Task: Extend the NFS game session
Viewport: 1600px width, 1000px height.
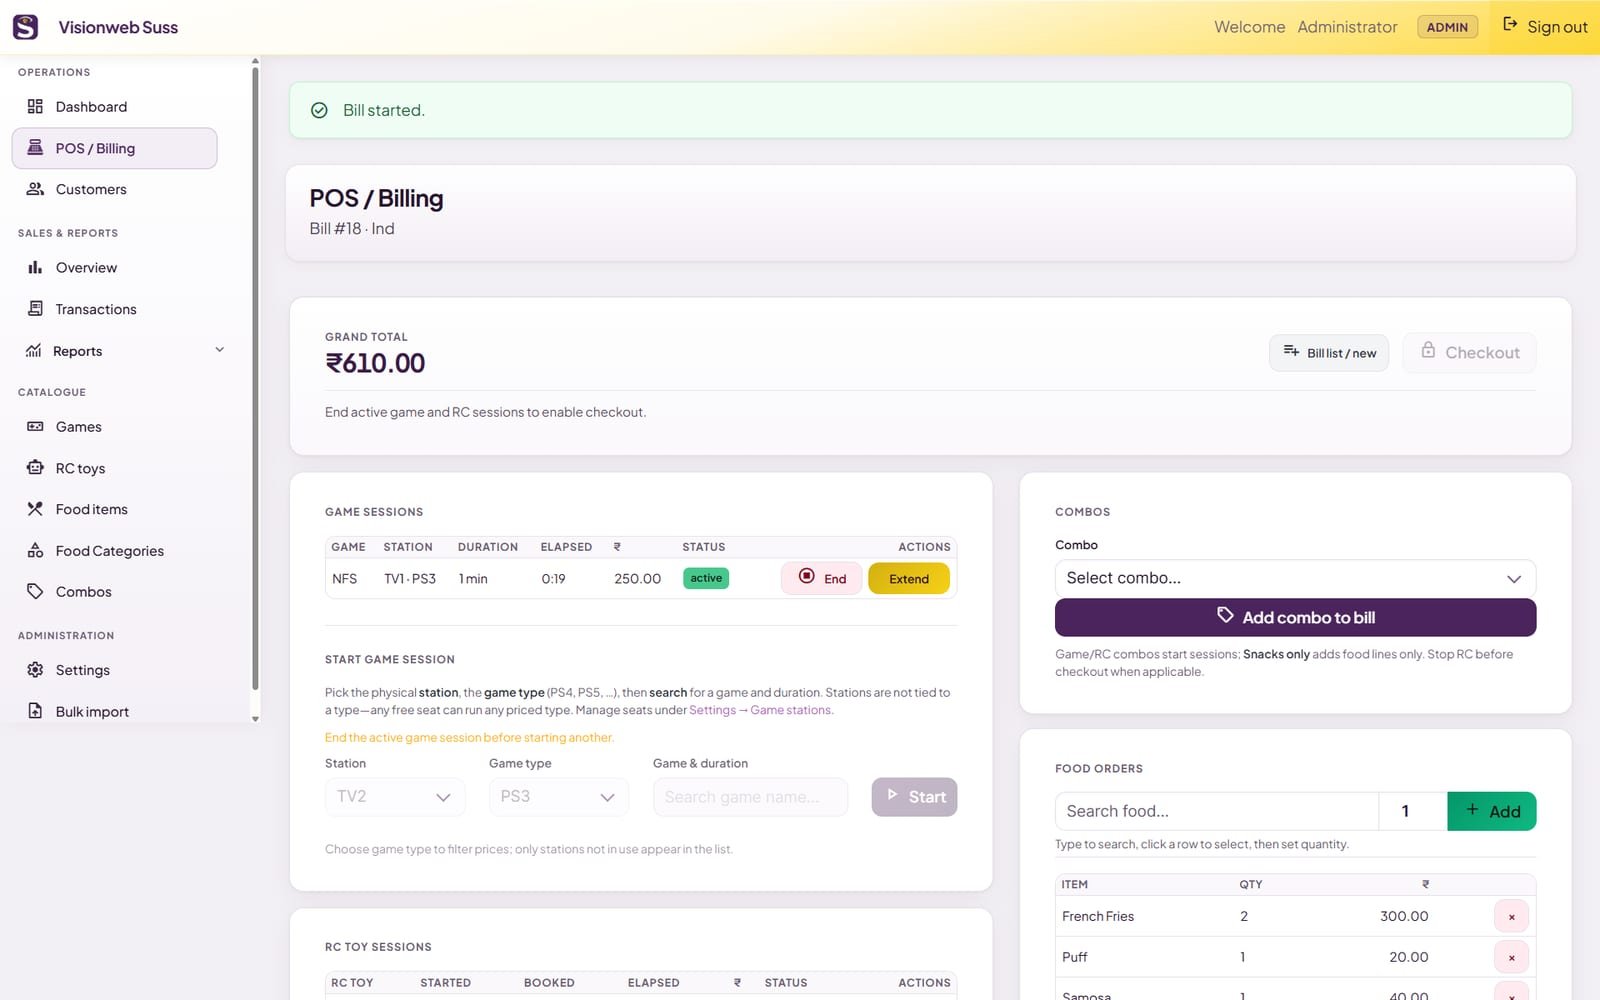Action: 909,578
